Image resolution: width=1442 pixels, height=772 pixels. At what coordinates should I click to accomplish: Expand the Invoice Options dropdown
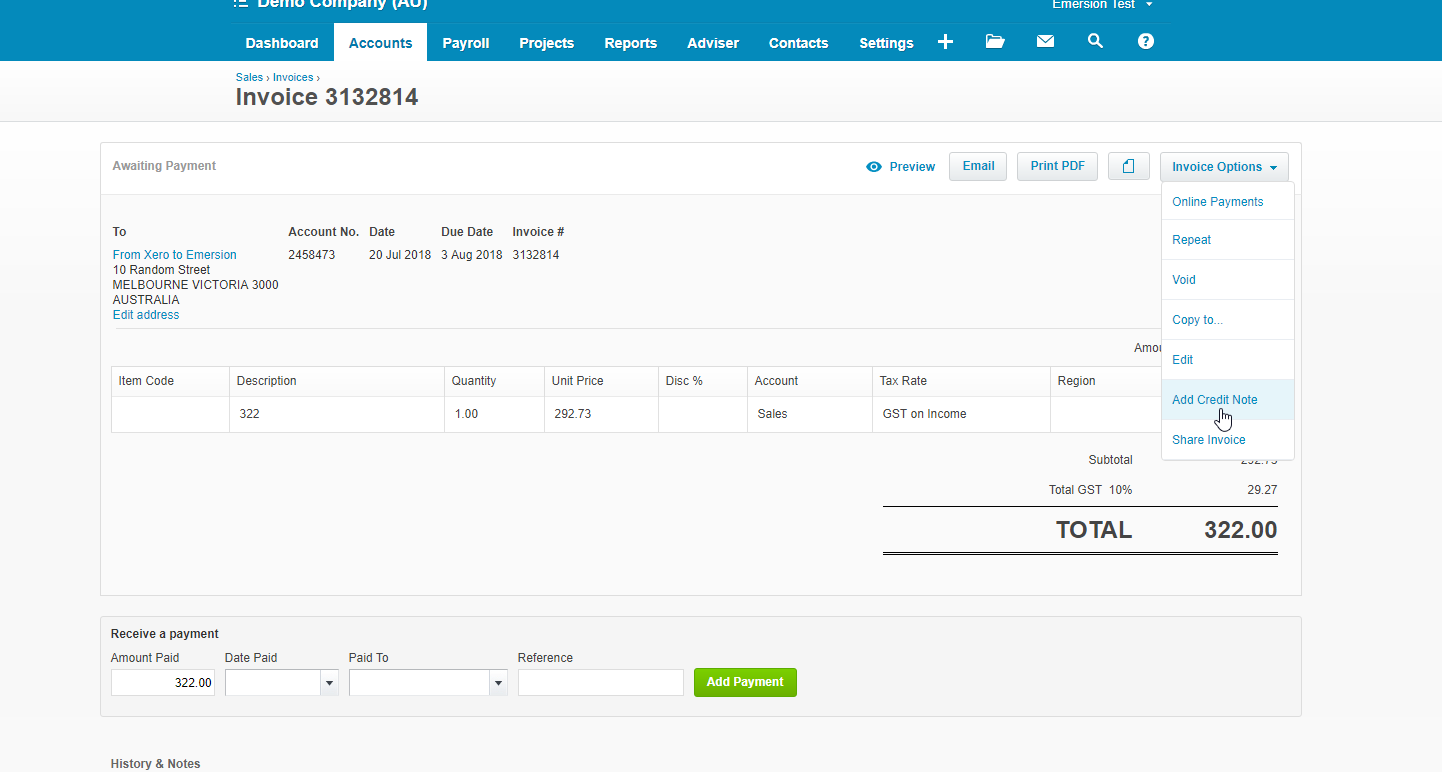coord(1224,167)
